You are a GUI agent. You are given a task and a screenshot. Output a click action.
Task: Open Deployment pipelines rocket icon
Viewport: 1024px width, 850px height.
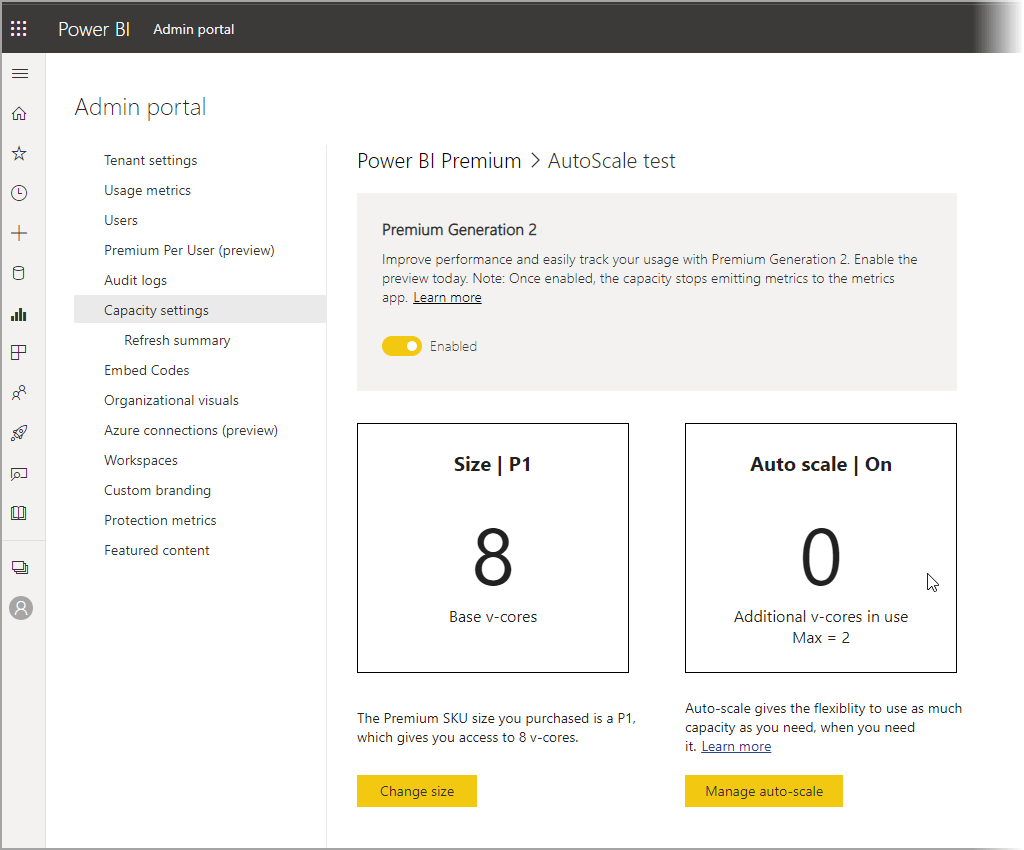[20, 433]
